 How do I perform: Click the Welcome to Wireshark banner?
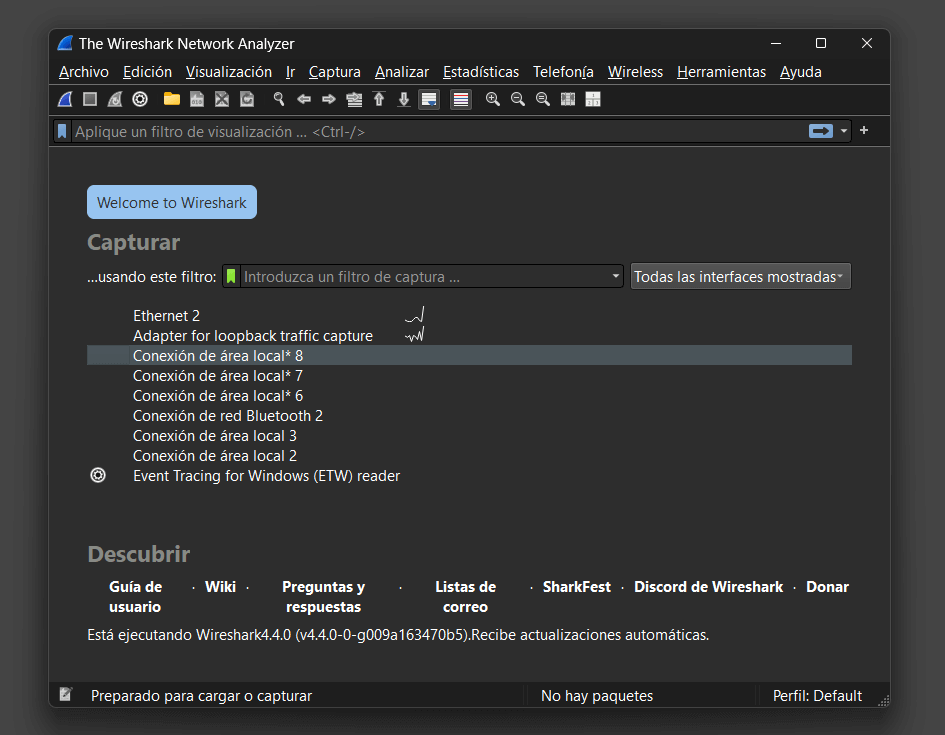[172, 202]
